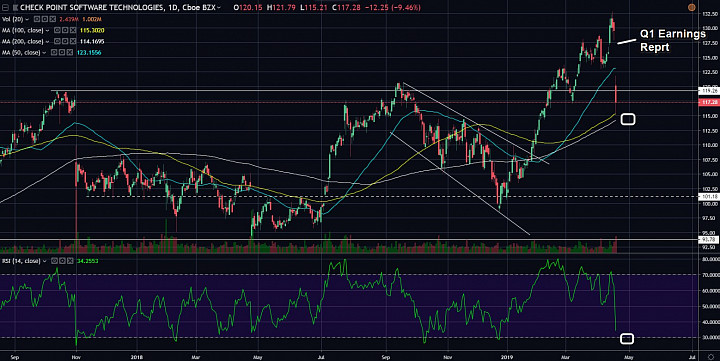Image resolution: width=720 pixels, height=361 pixels.
Task: Click the O120.15 open price value
Action: click(x=247, y=7)
